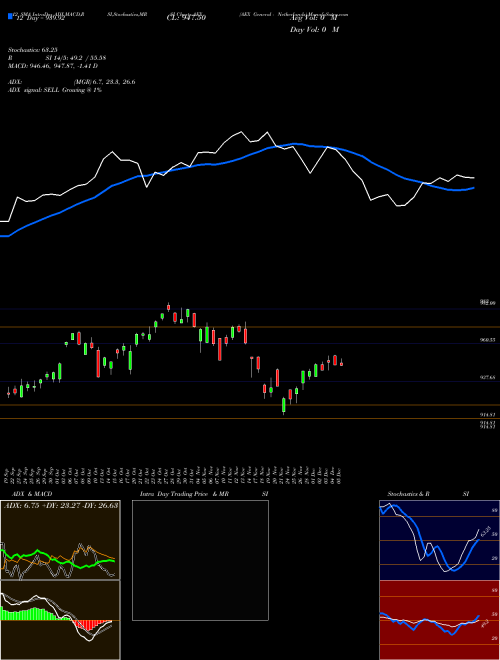The height and width of the screenshot is (660, 500).
Task: Click the blue 12 Day SMA legend square
Action: pos(10,16)
